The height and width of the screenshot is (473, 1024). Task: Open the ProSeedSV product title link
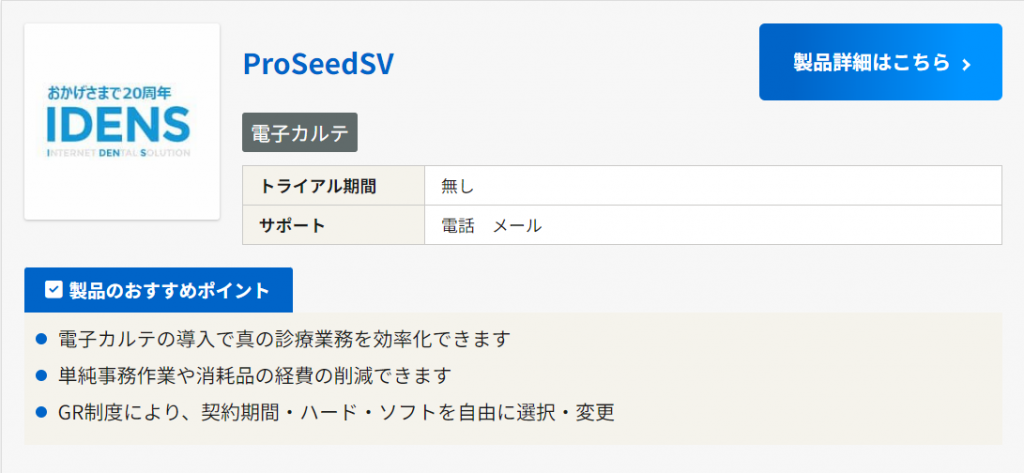(x=318, y=63)
